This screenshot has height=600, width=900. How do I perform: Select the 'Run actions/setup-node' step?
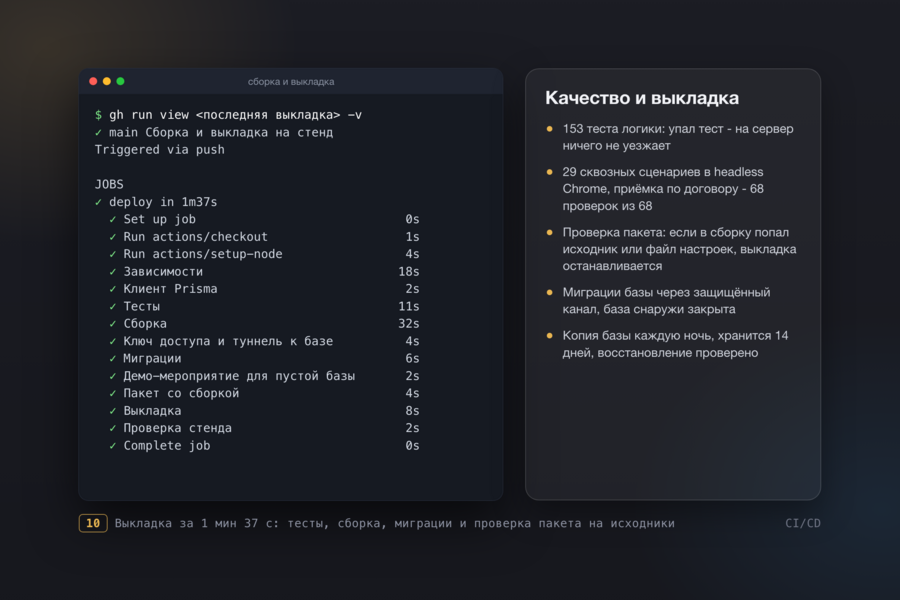point(264,254)
